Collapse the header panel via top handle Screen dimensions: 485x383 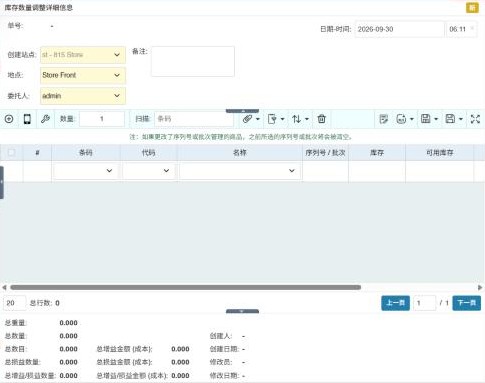click(242, 111)
